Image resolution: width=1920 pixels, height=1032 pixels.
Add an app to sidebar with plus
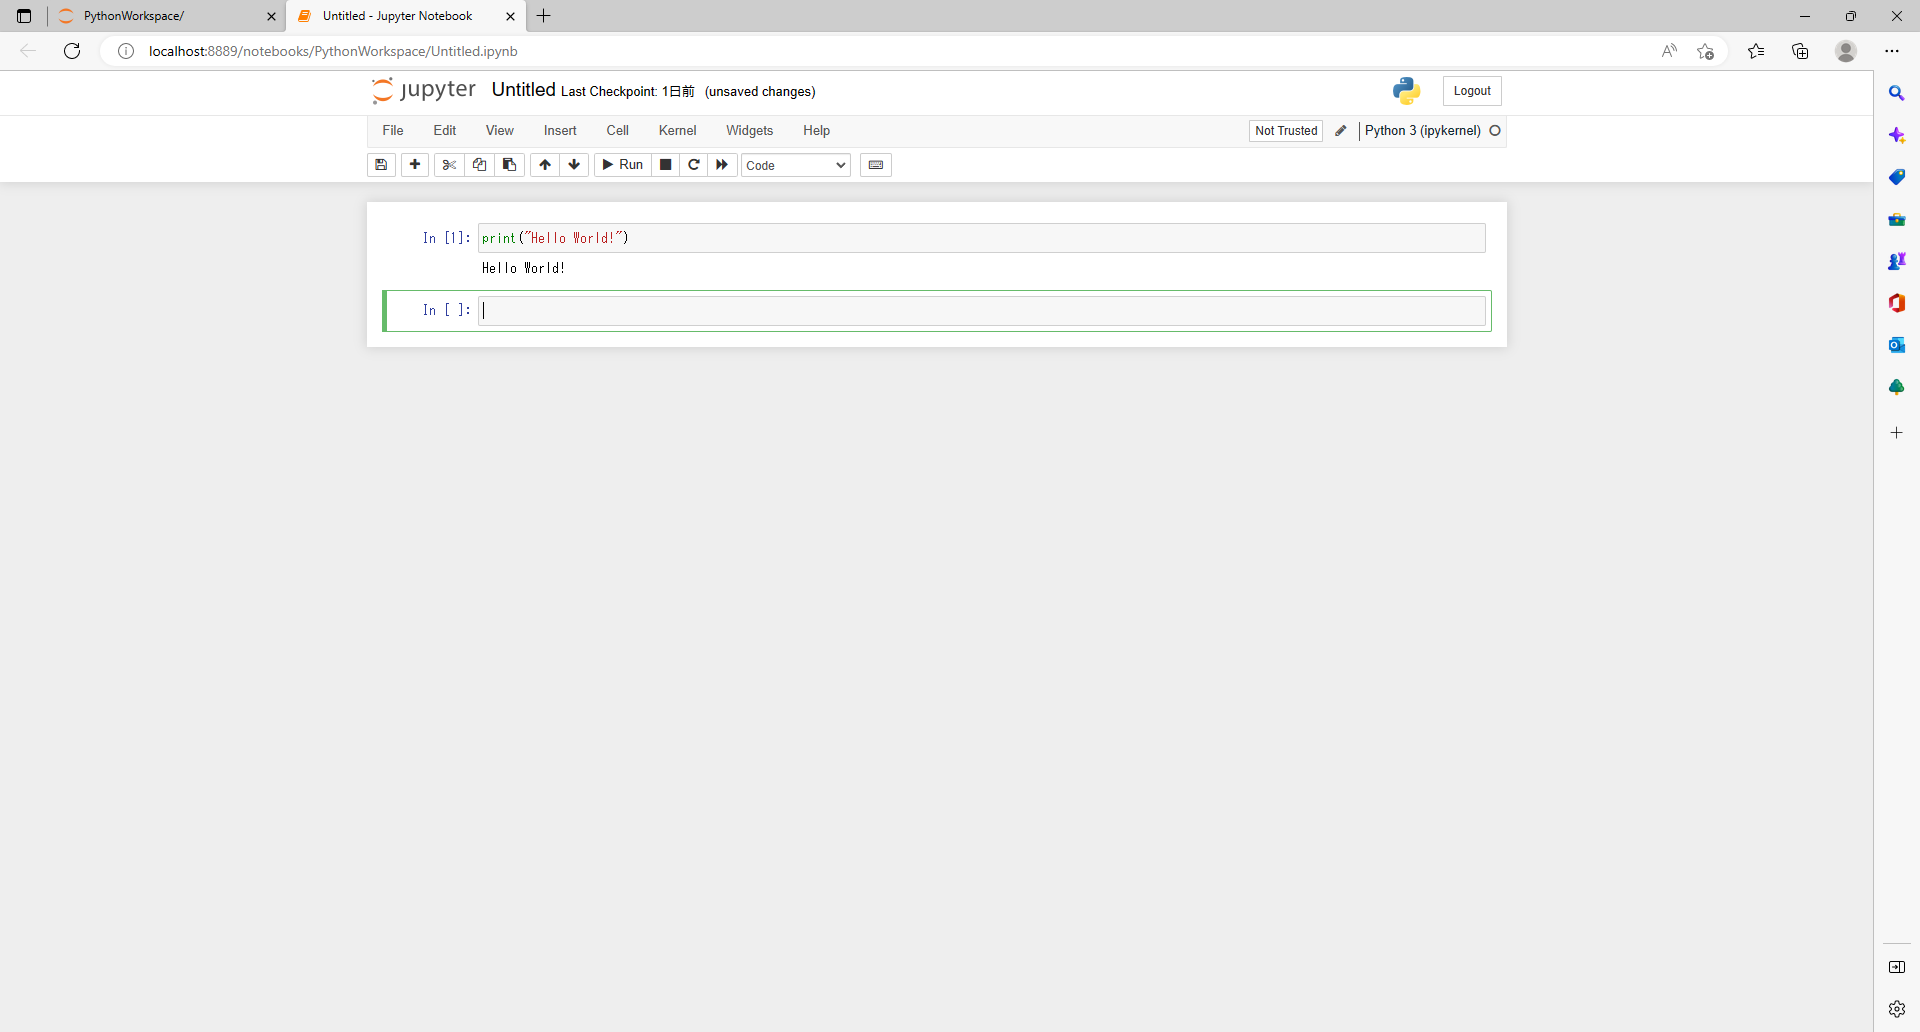(x=1897, y=433)
